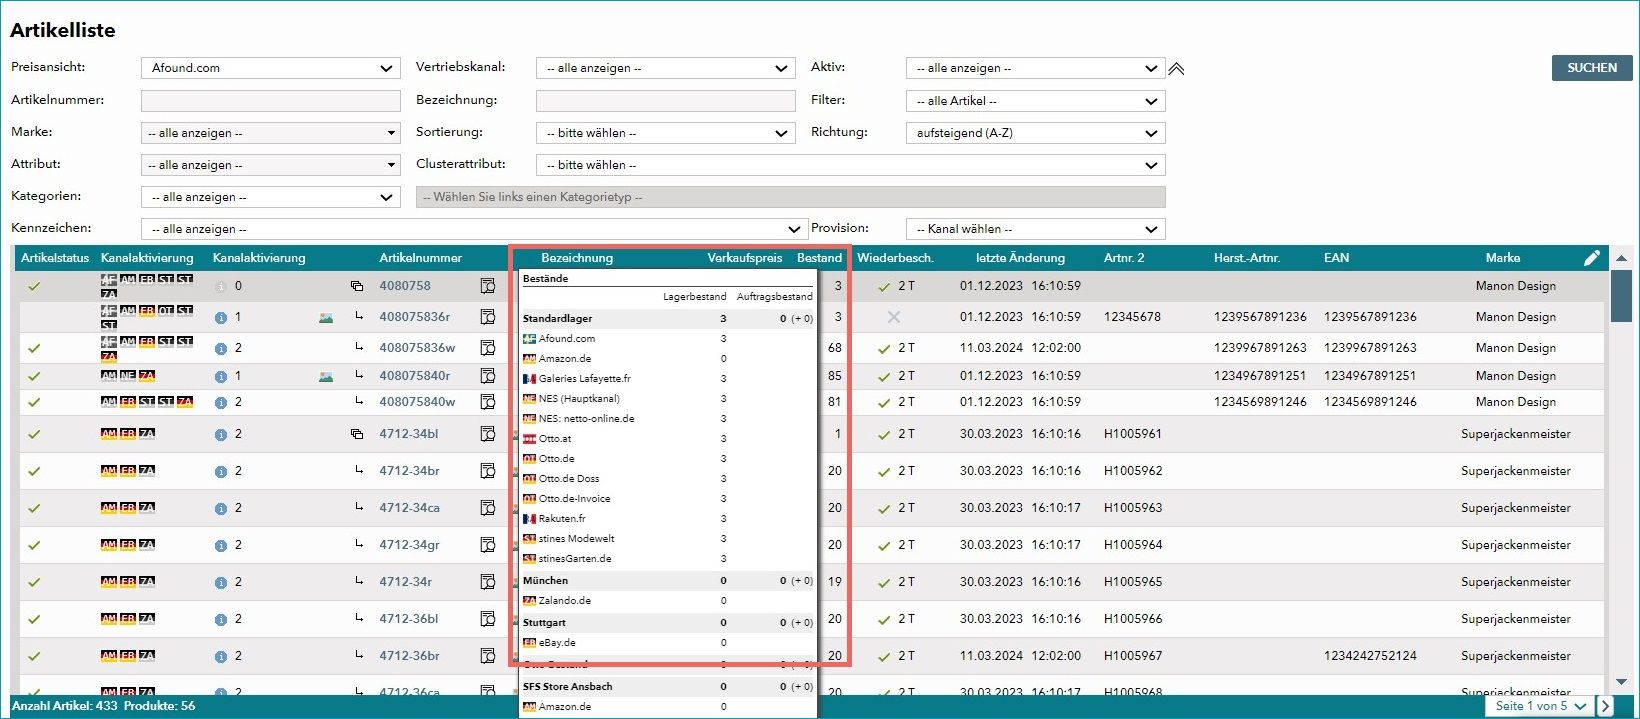Click info icon in row 408075836r
Screen dimensions: 1640x719
pyautogui.click(x=221, y=318)
